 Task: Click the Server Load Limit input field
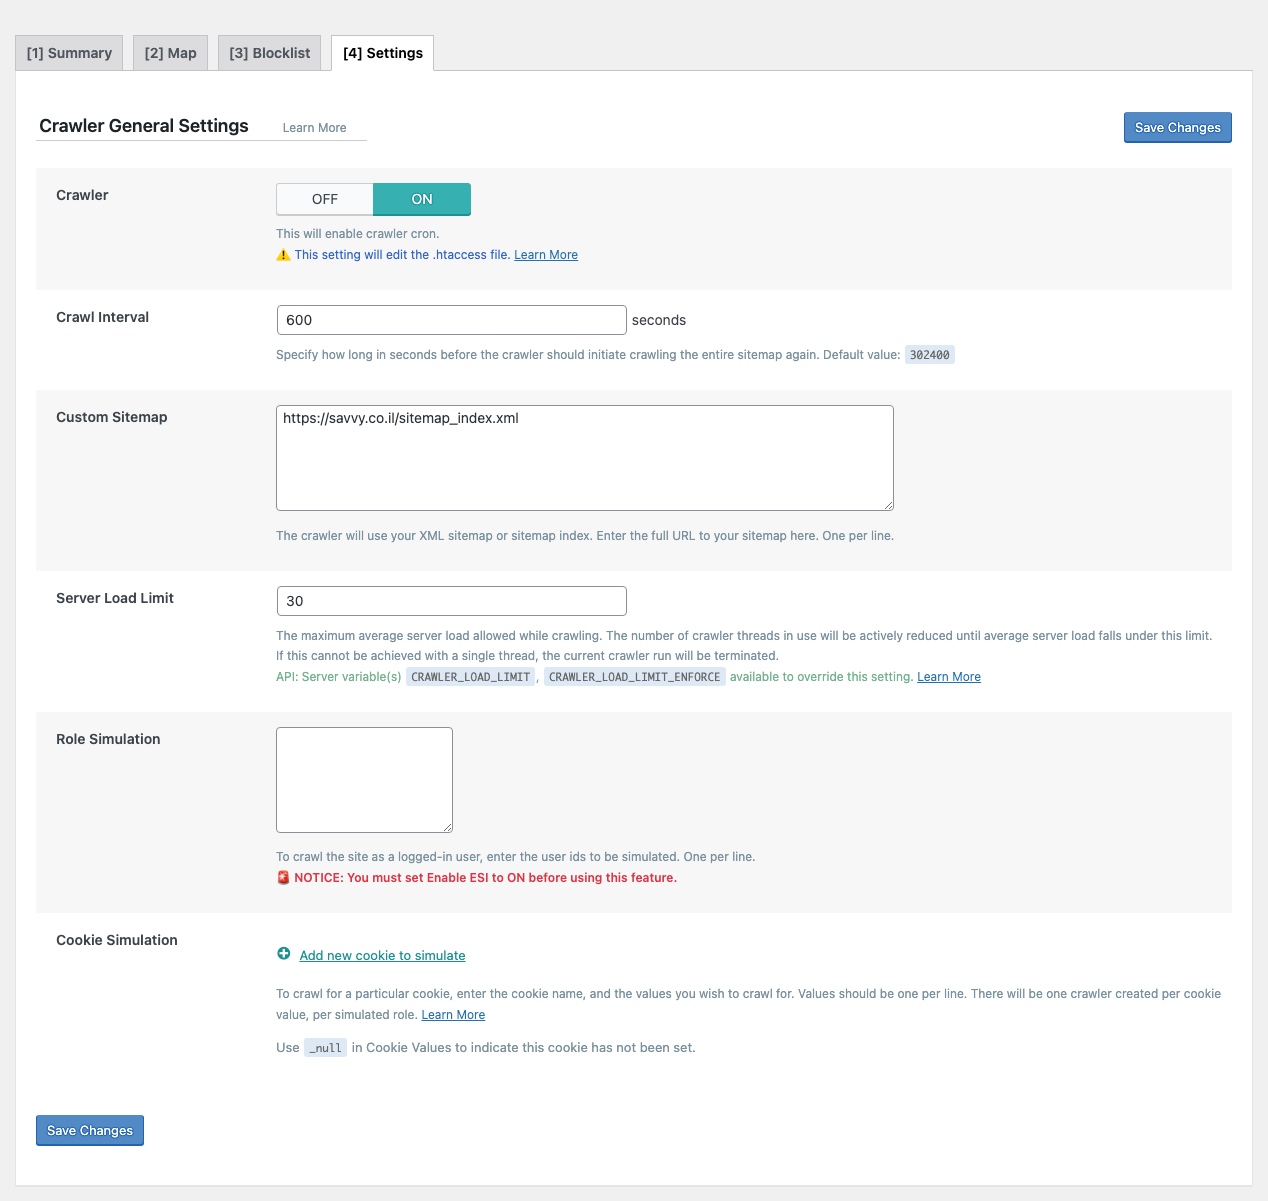point(451,601)
